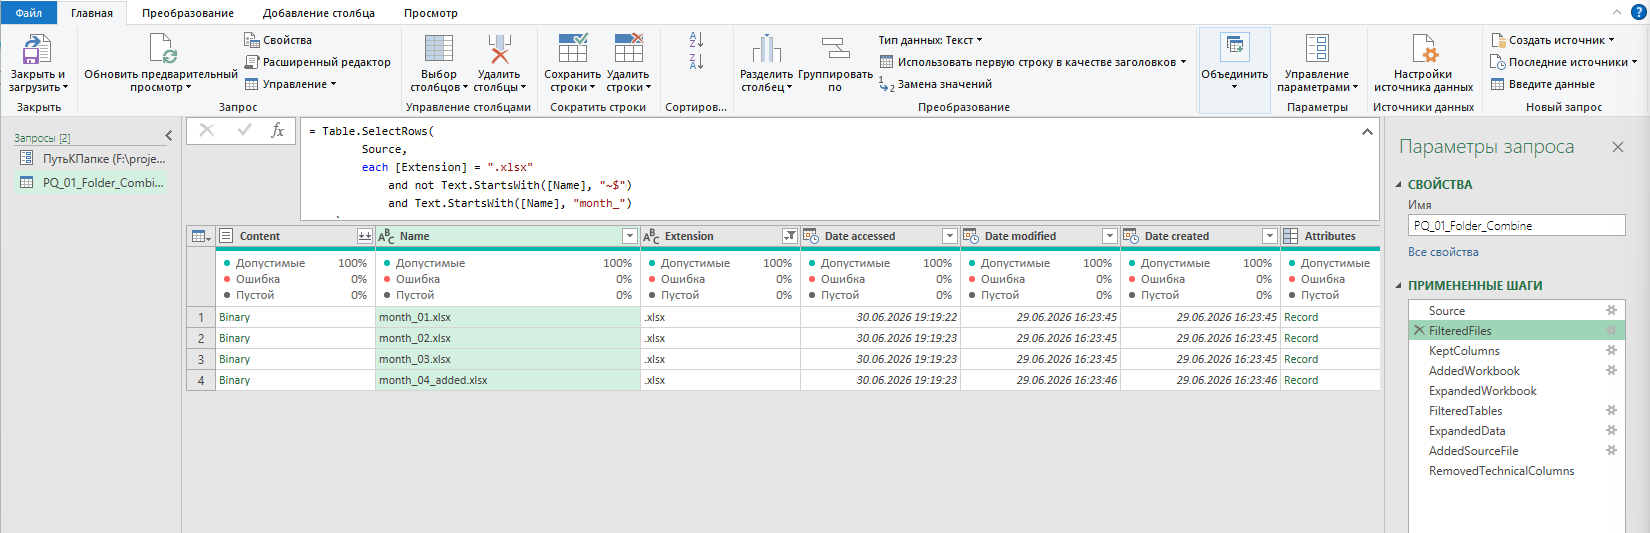Screen dimensions: 1650x533
Task: Open query Properties (Свойства)
Action: [278, 40]
